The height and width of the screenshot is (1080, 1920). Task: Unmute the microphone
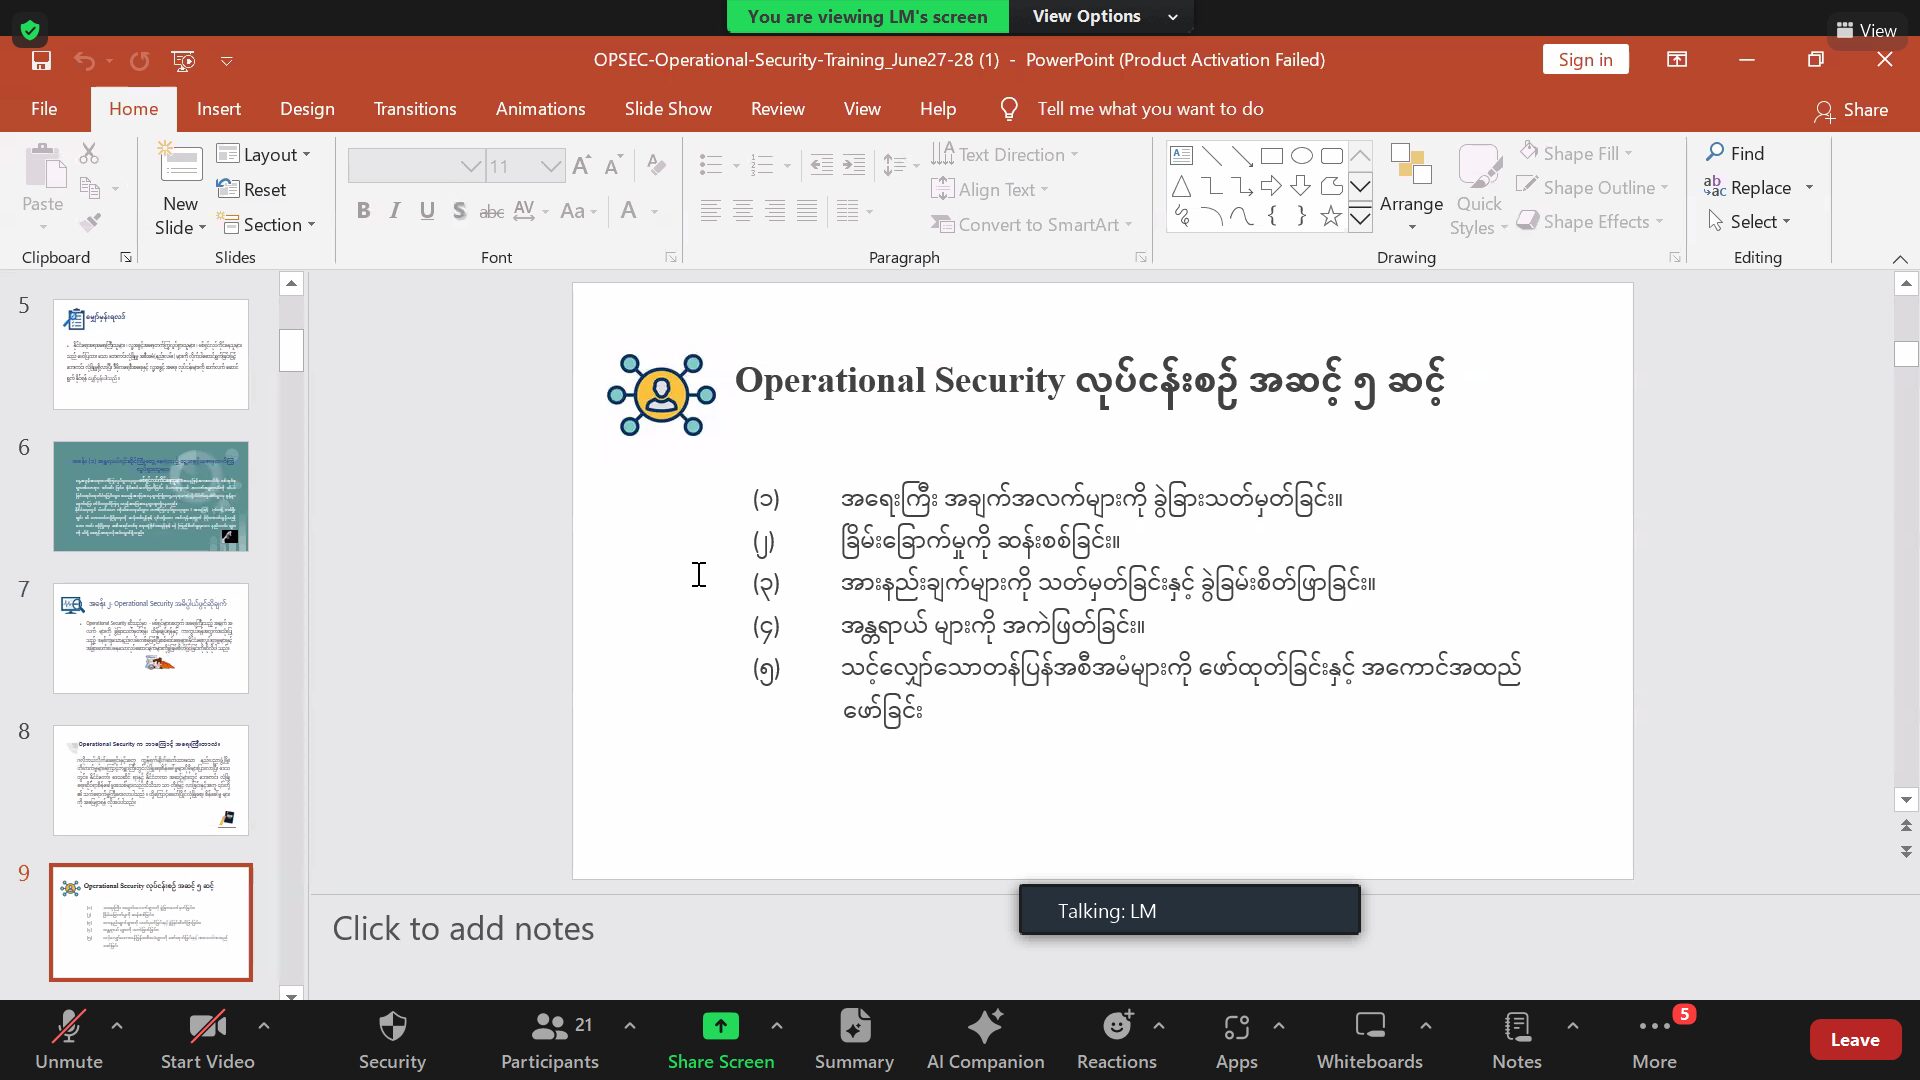pyautogui.click(x=69, y=1039)
